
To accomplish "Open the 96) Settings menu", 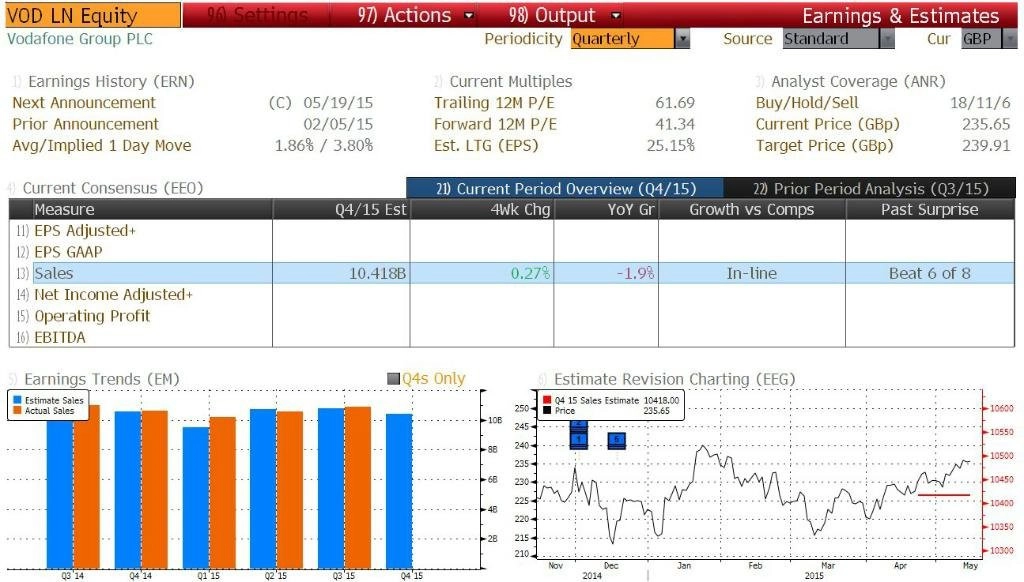I will (257, 15).
